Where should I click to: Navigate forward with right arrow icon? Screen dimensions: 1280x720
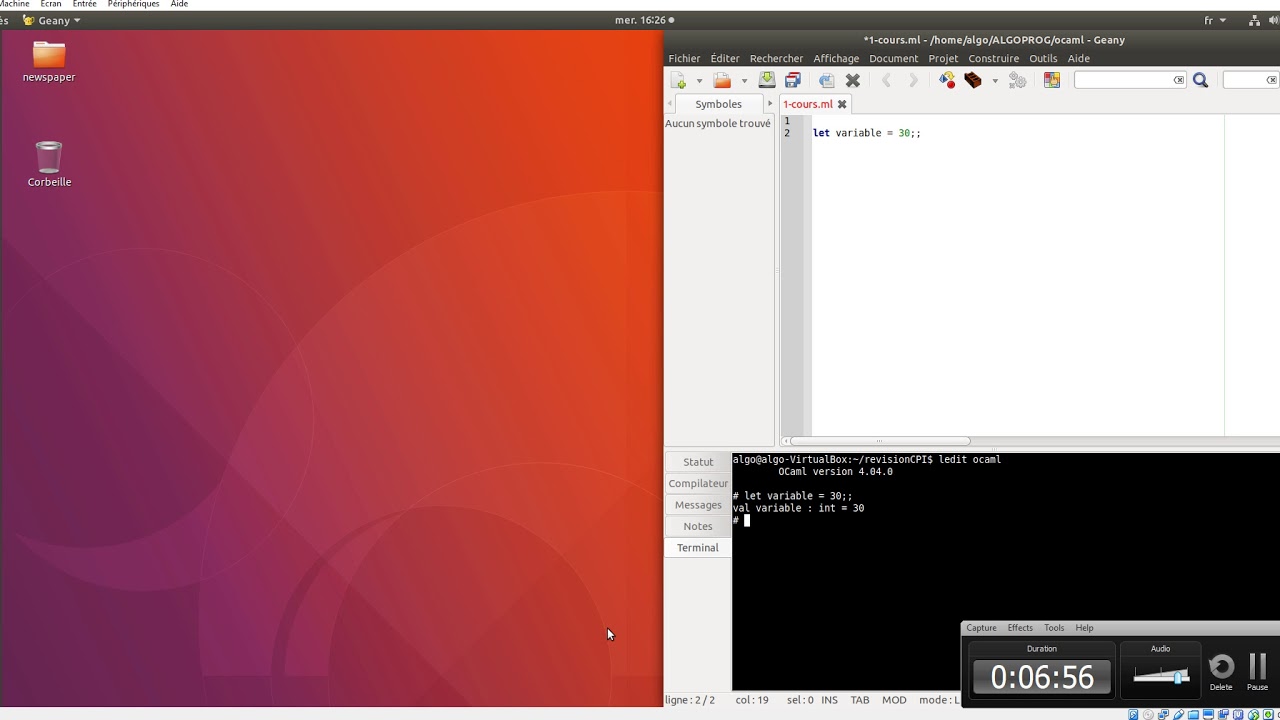click(x=912, y=81)
